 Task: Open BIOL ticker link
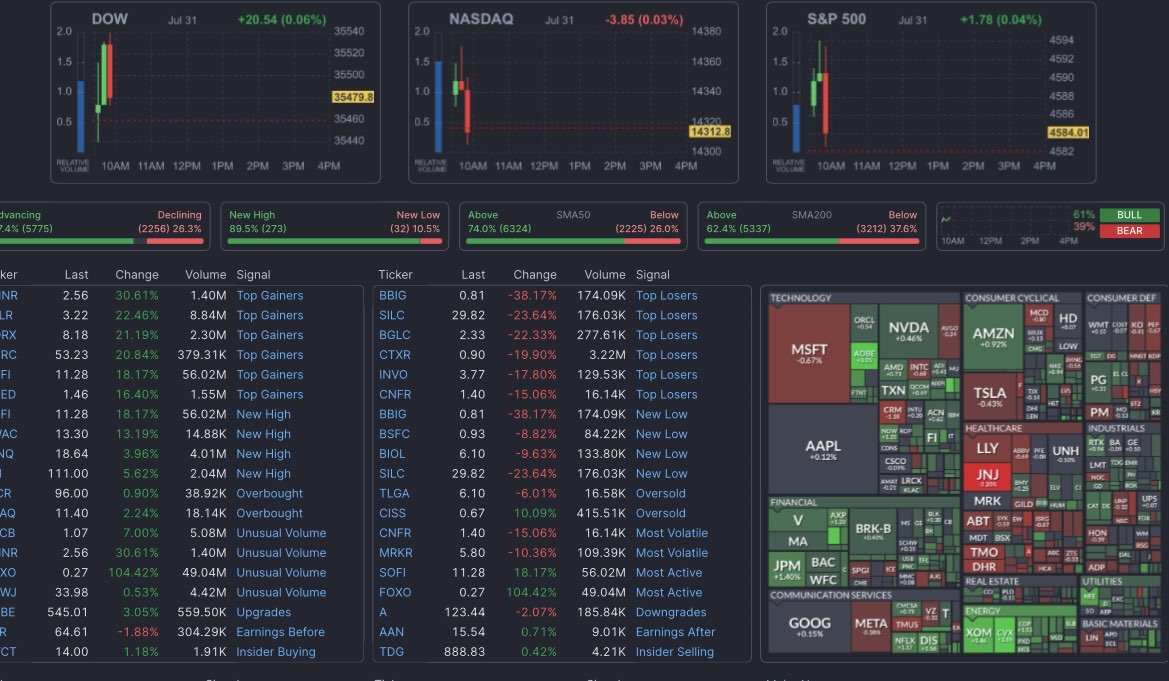coord(391,454)
